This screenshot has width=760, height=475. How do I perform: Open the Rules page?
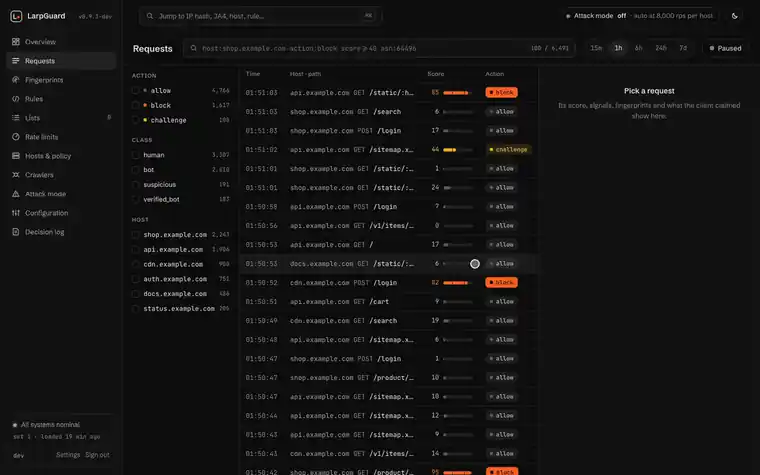(61, 98)
